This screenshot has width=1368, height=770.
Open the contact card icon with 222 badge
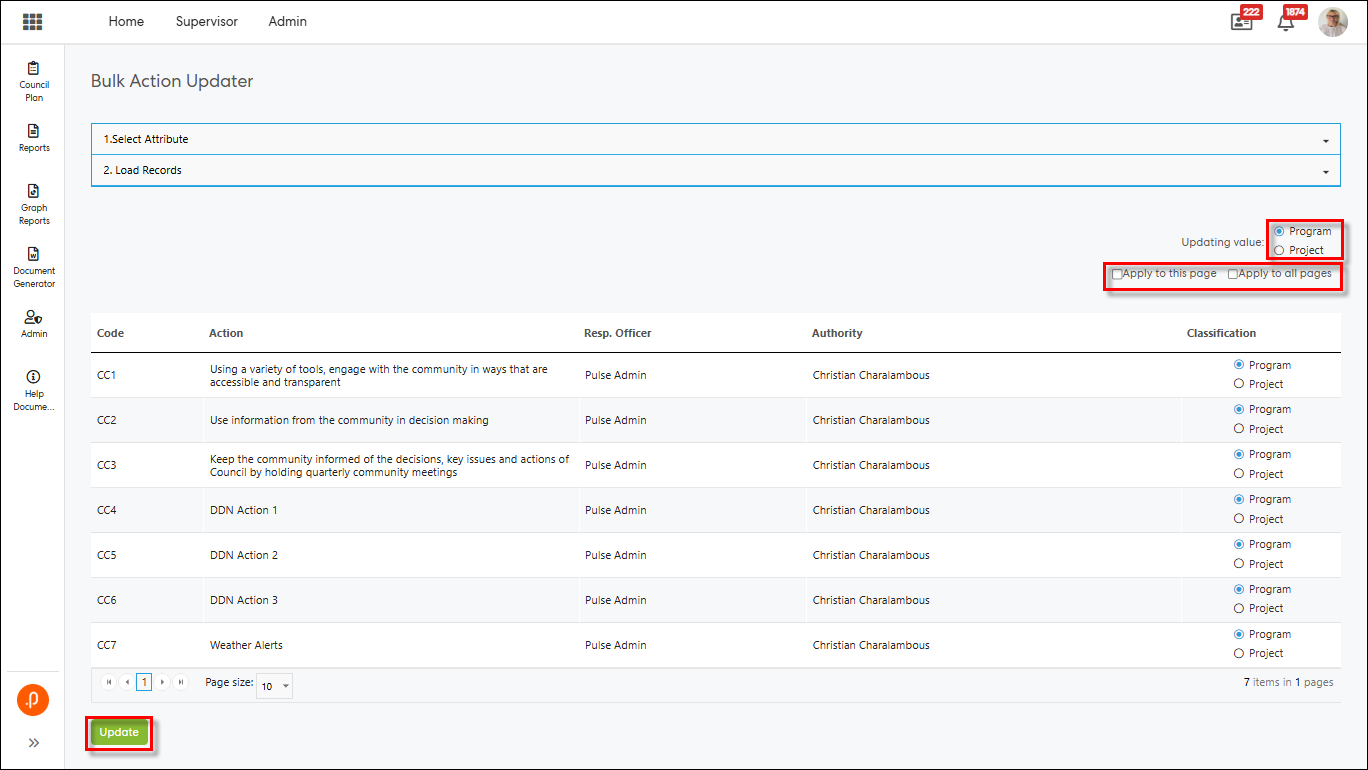[x=1241, y=22]
